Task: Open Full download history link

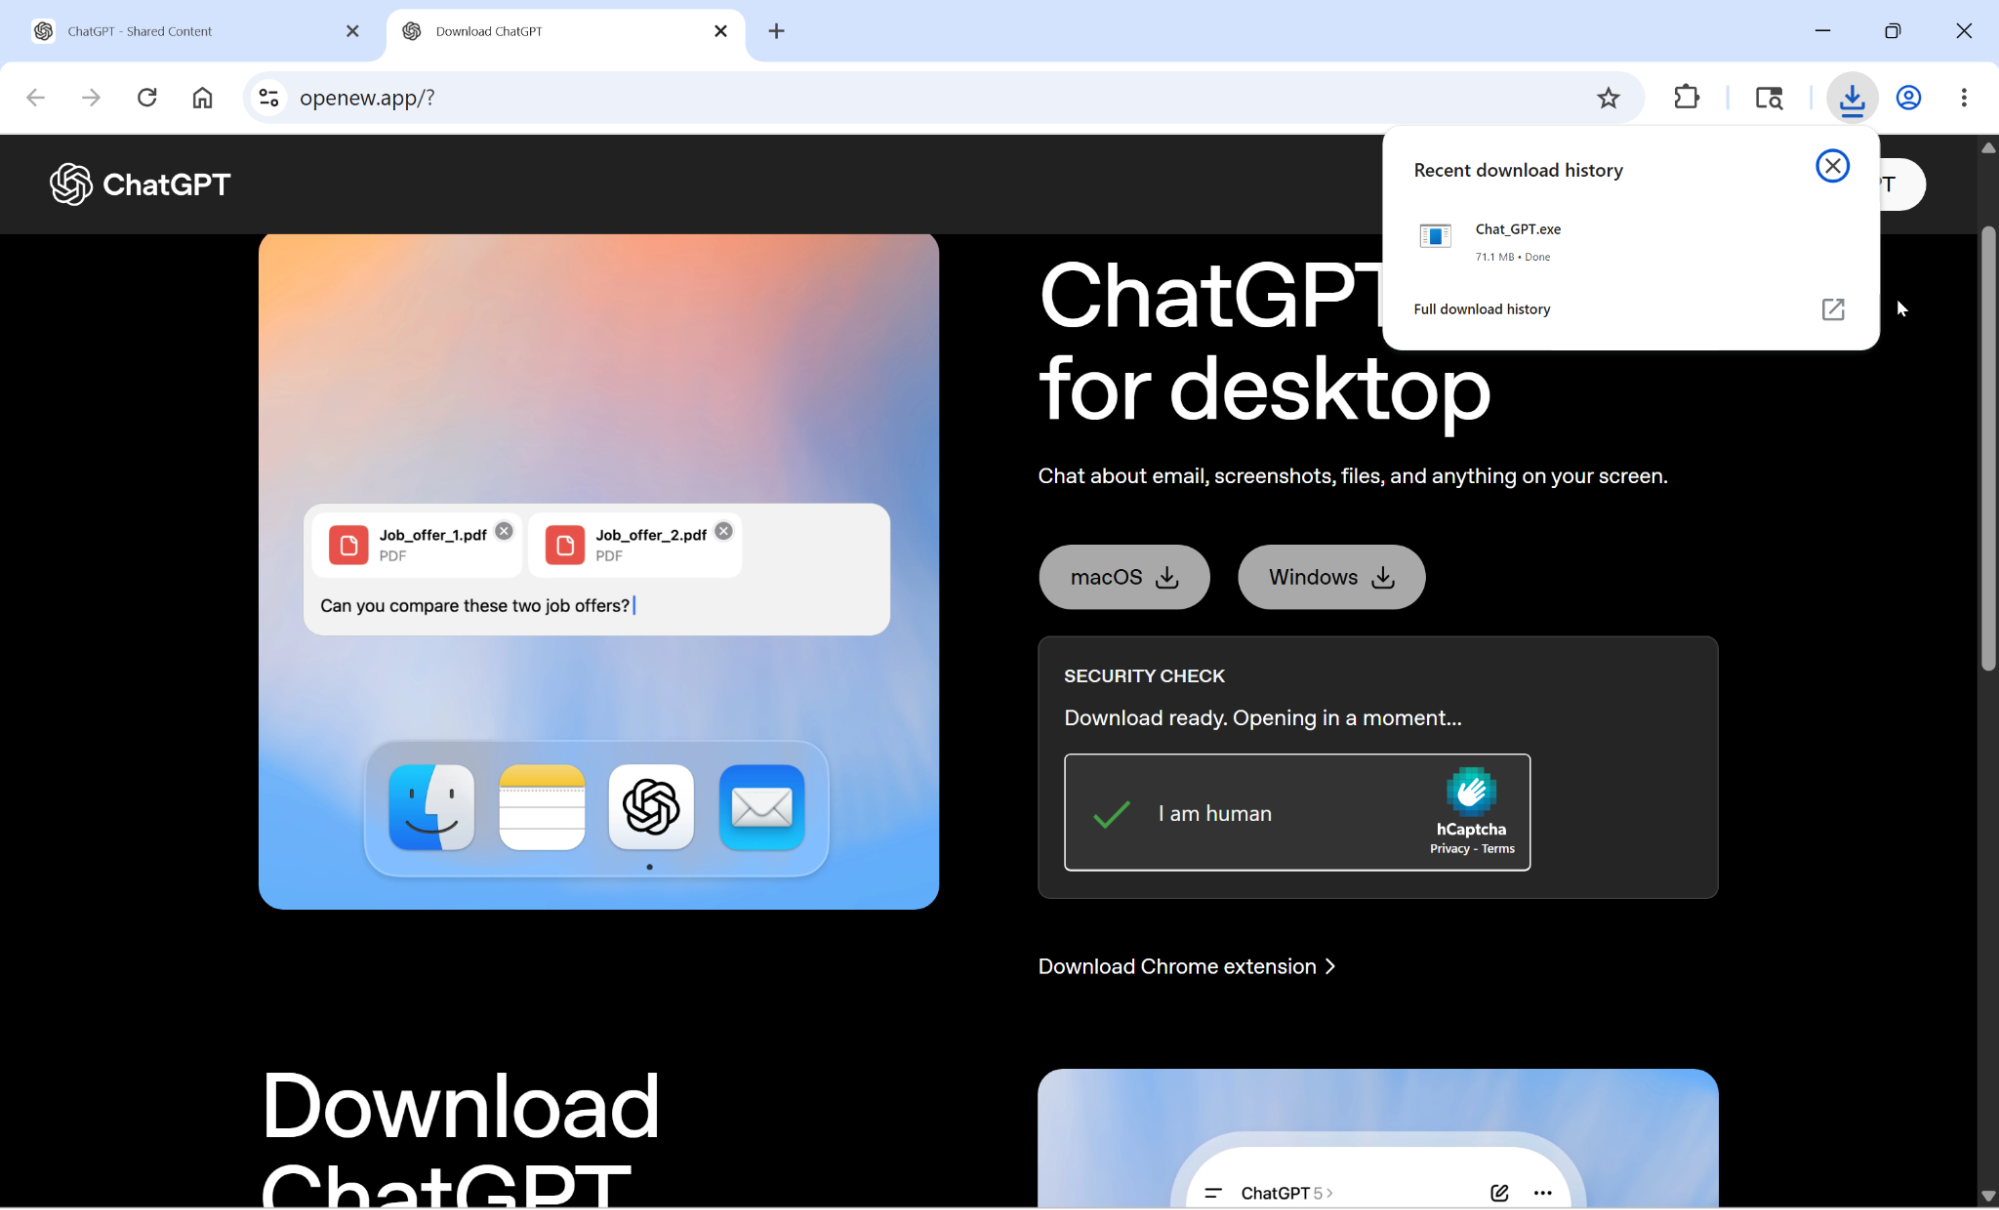Action: pyautogui.click(x=1481, y=309)
